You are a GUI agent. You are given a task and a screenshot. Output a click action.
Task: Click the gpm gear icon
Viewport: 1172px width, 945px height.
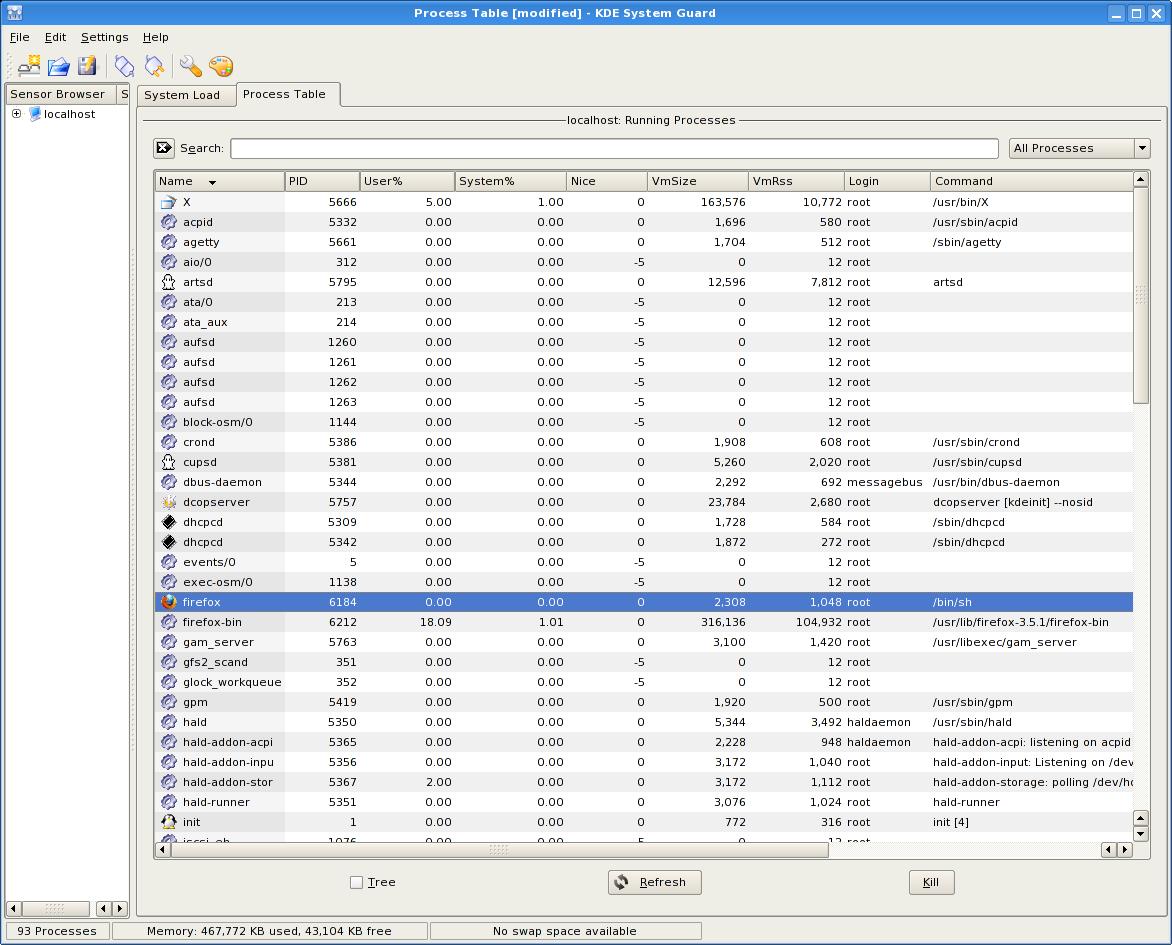[x=169, y=702]
